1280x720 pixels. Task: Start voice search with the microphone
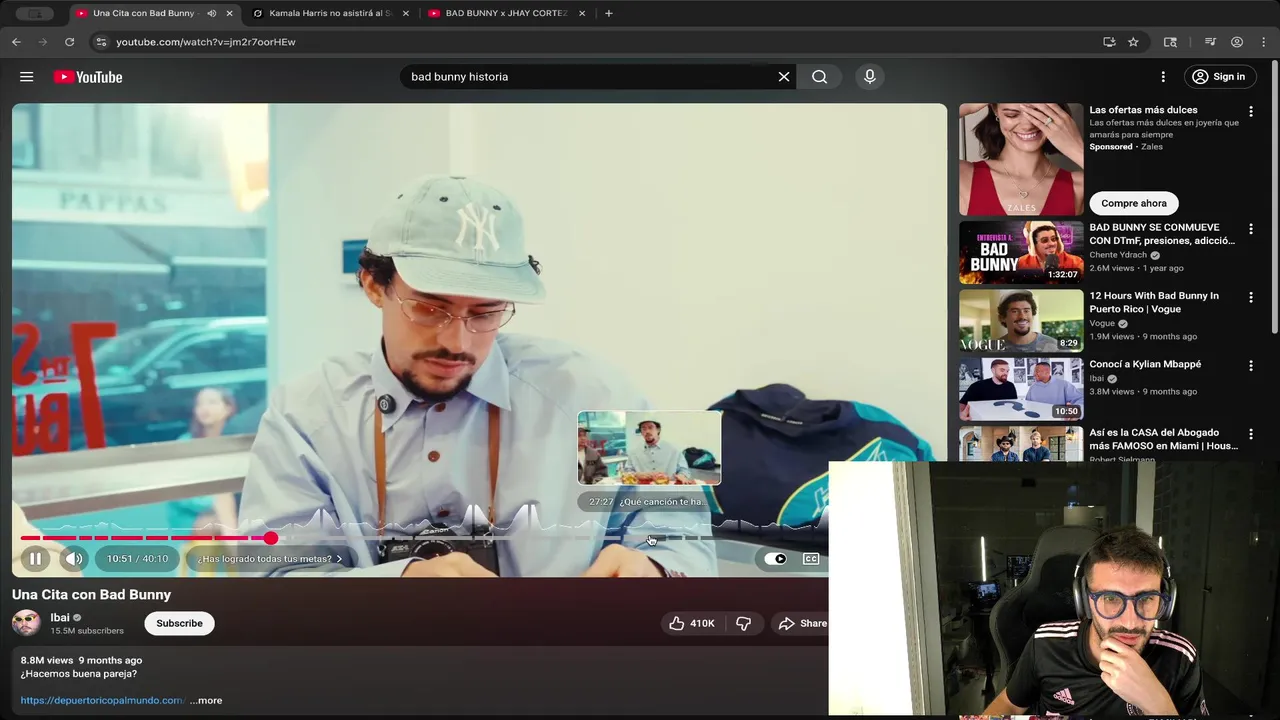click(869, 77)
